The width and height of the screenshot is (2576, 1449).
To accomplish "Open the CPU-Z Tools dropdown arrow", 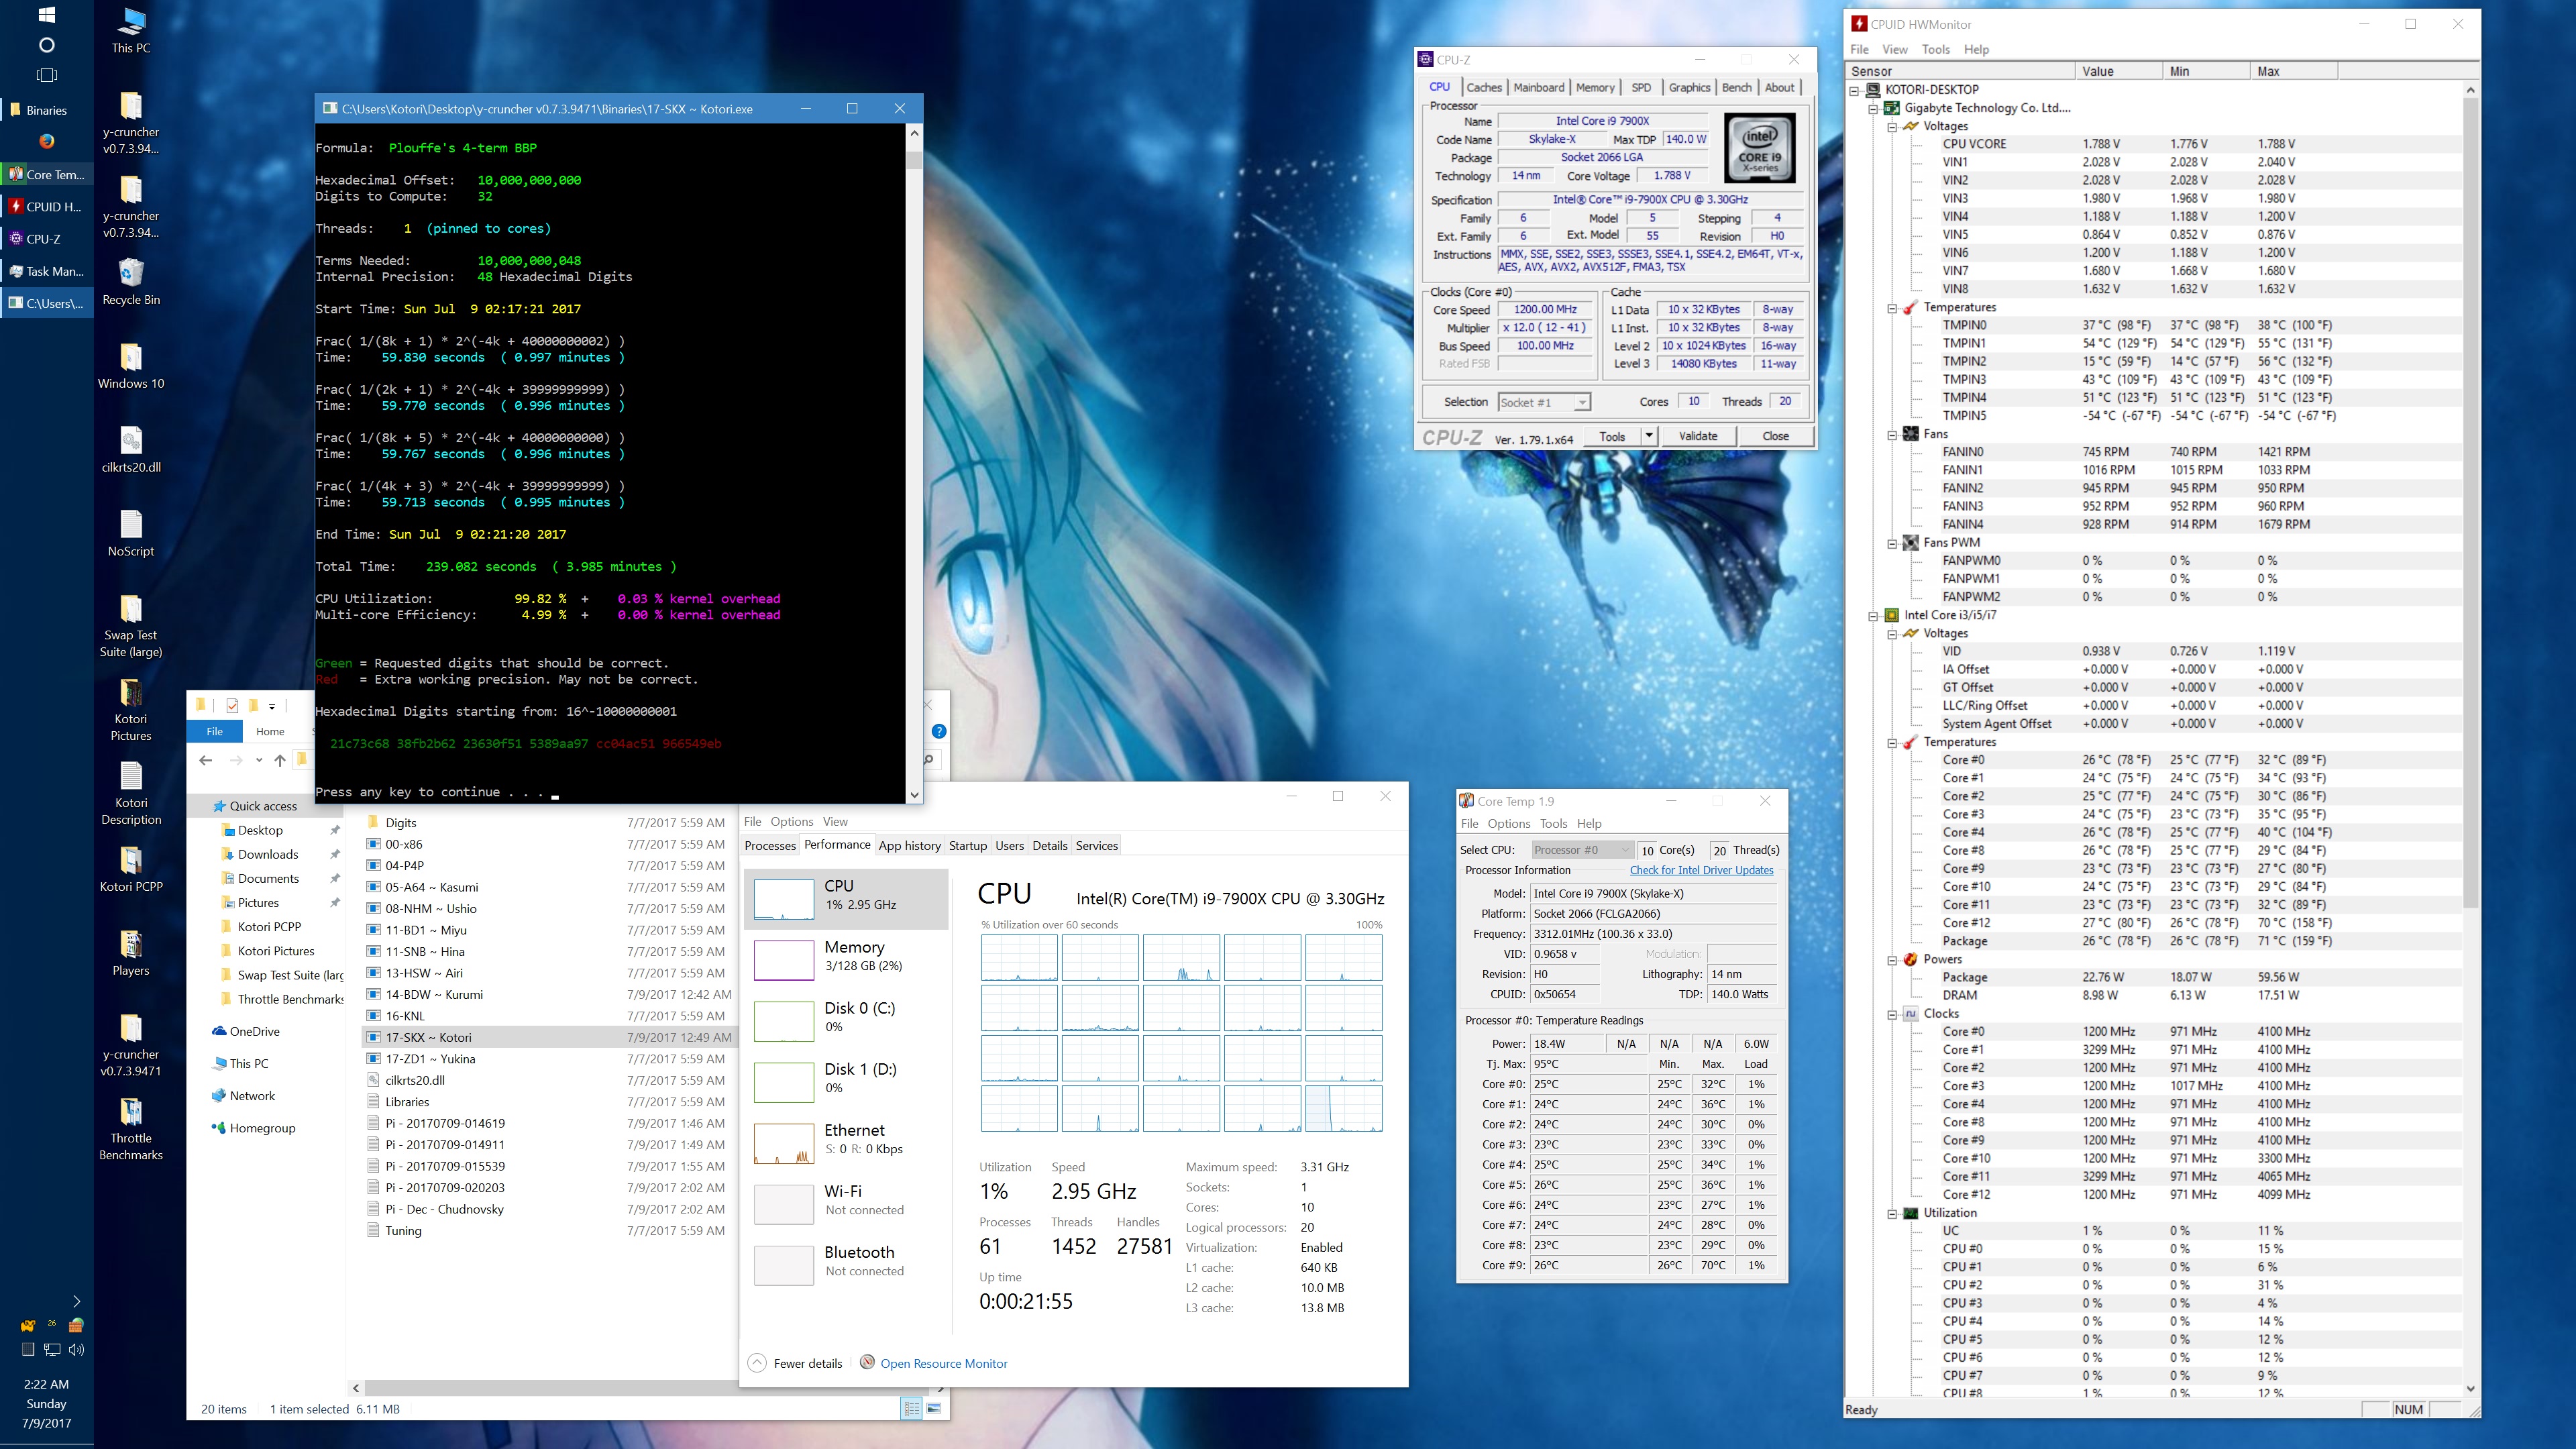I will click(x=1648, y=436).
